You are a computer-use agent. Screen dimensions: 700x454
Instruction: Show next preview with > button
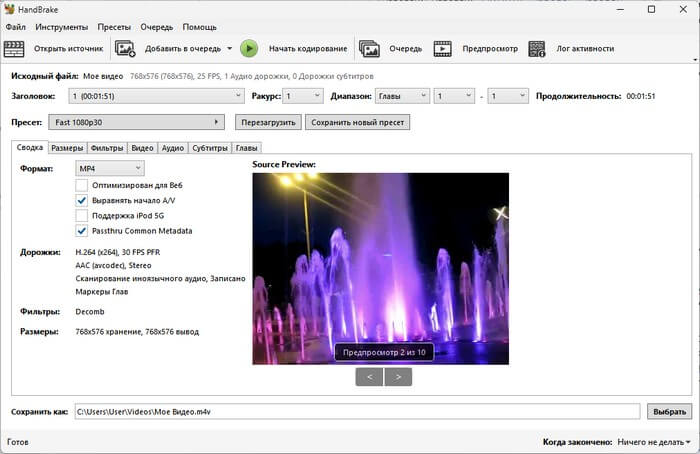[398, 377]
